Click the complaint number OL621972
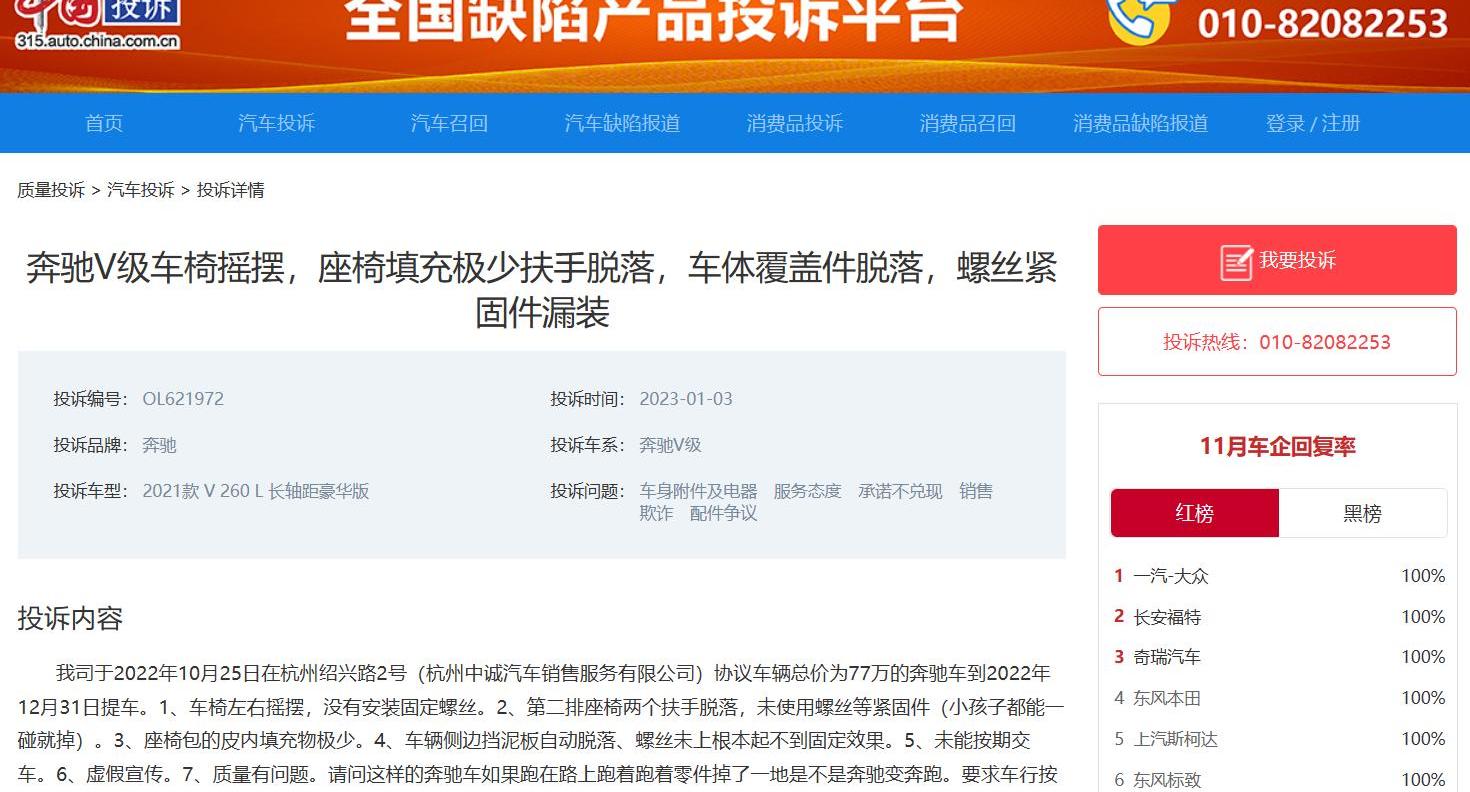The height and width of the screenshot is (792, 1470). pos(183,399)
